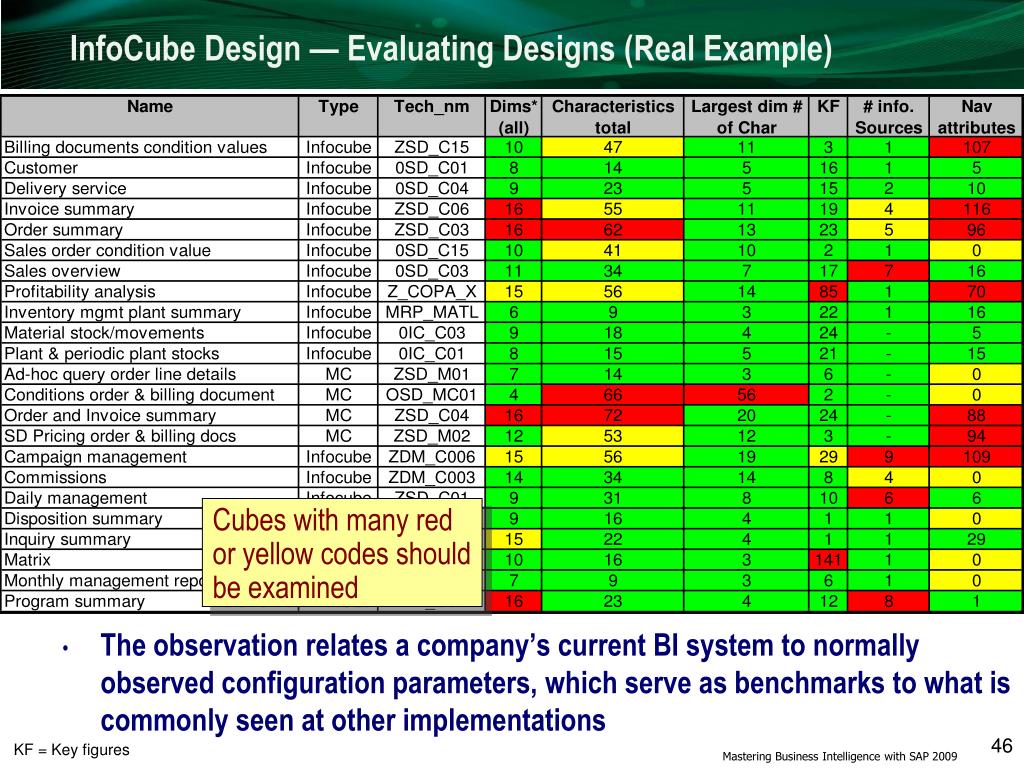The height and width of the screenshot is (768, 1024).
Task: Select the 'Delivery service' row name
Action: pyautogui.click(x=65, y=189)
